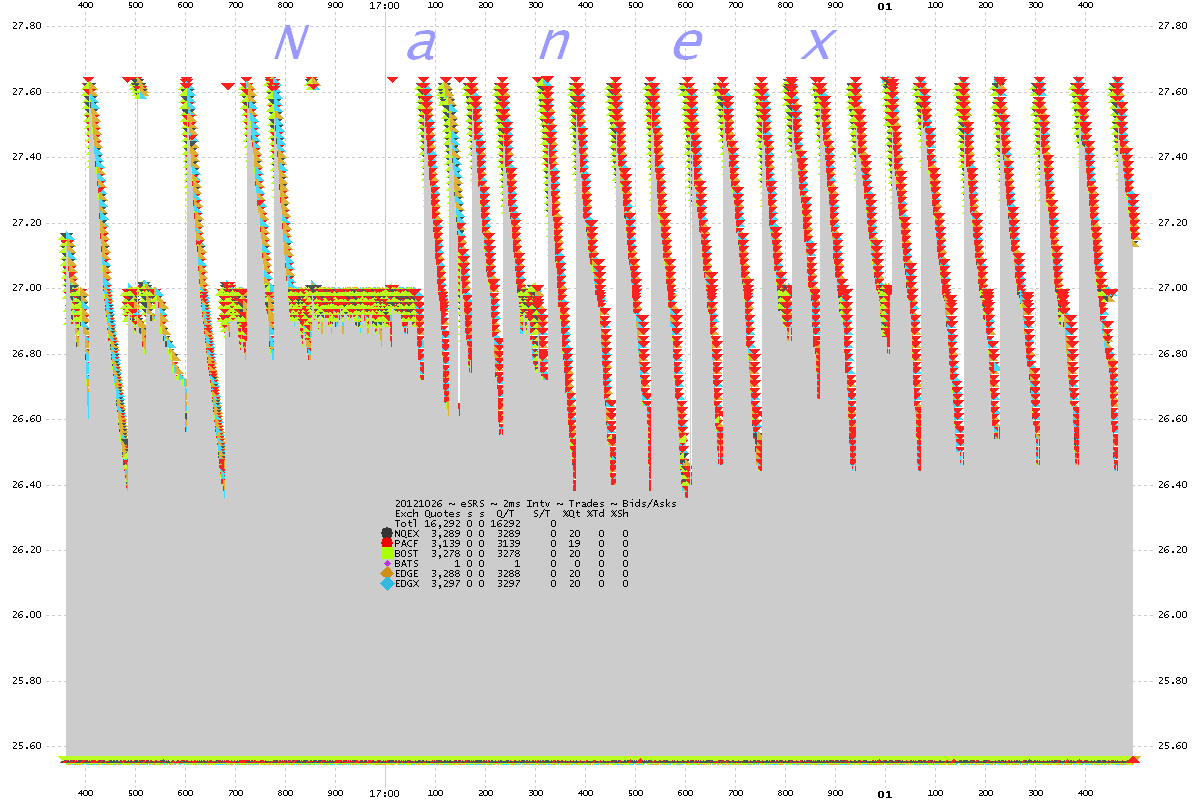This screenshot has width=1200, height=800.
Task: Click the EDGE quotes value "3,288"
Action: (x=444, y=573)
